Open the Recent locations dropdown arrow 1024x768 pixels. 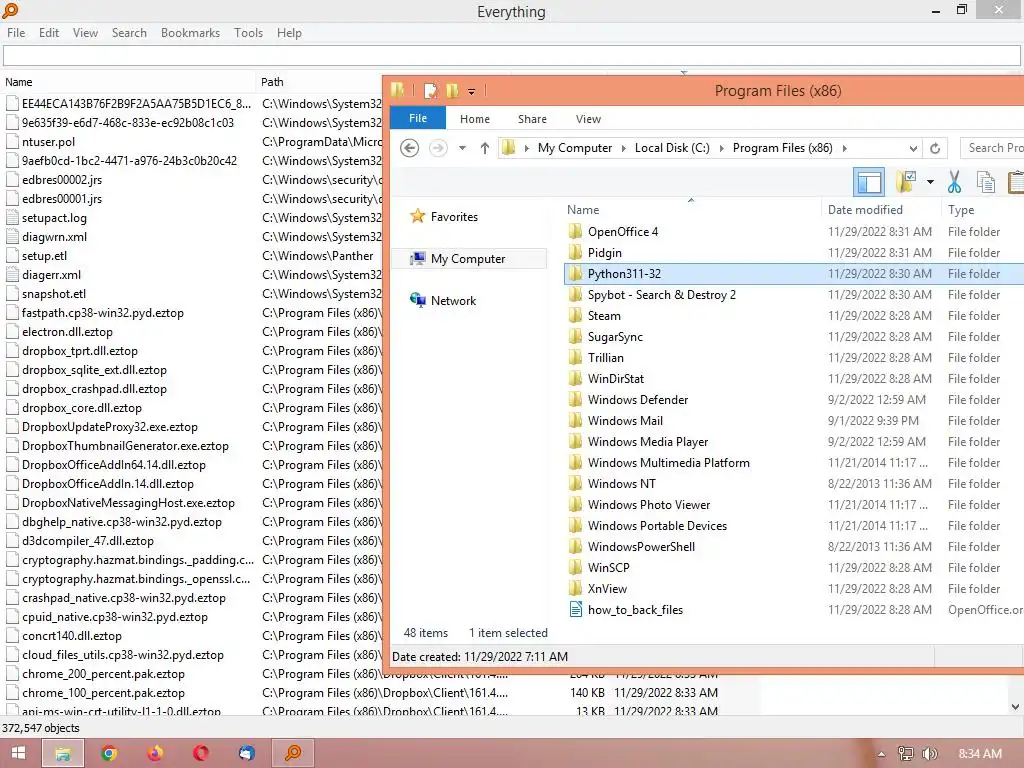462,148
